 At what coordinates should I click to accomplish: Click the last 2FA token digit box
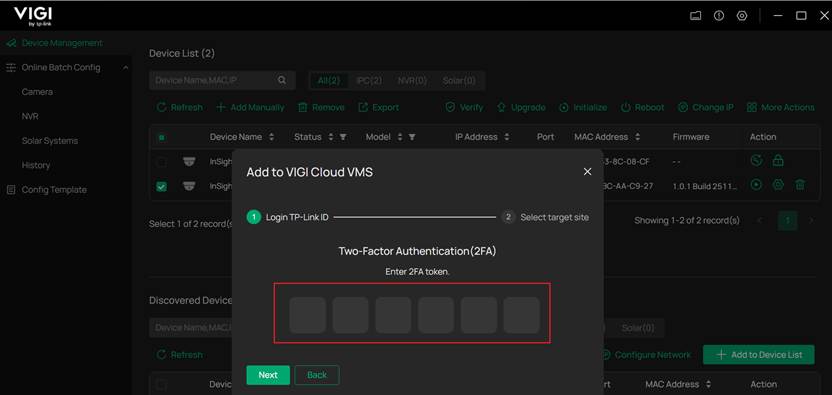click(522, 315)
